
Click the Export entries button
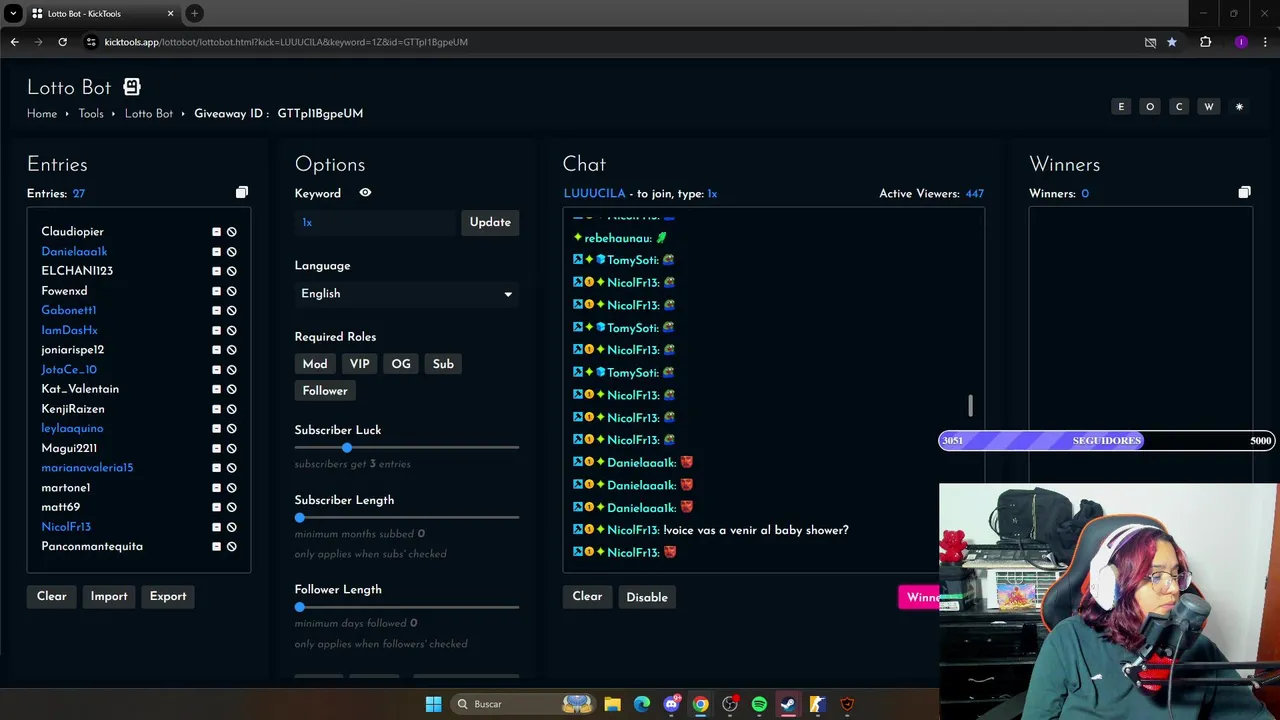[168, 597]
